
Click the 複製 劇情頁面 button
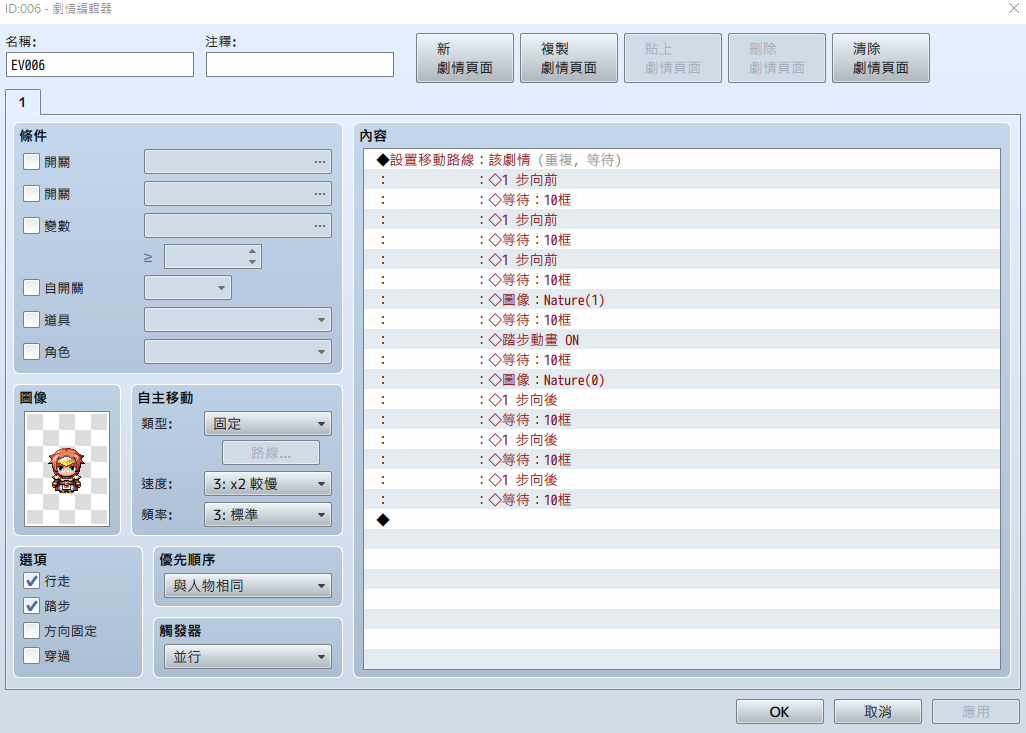pyautogui.click(x=569, y=58)
